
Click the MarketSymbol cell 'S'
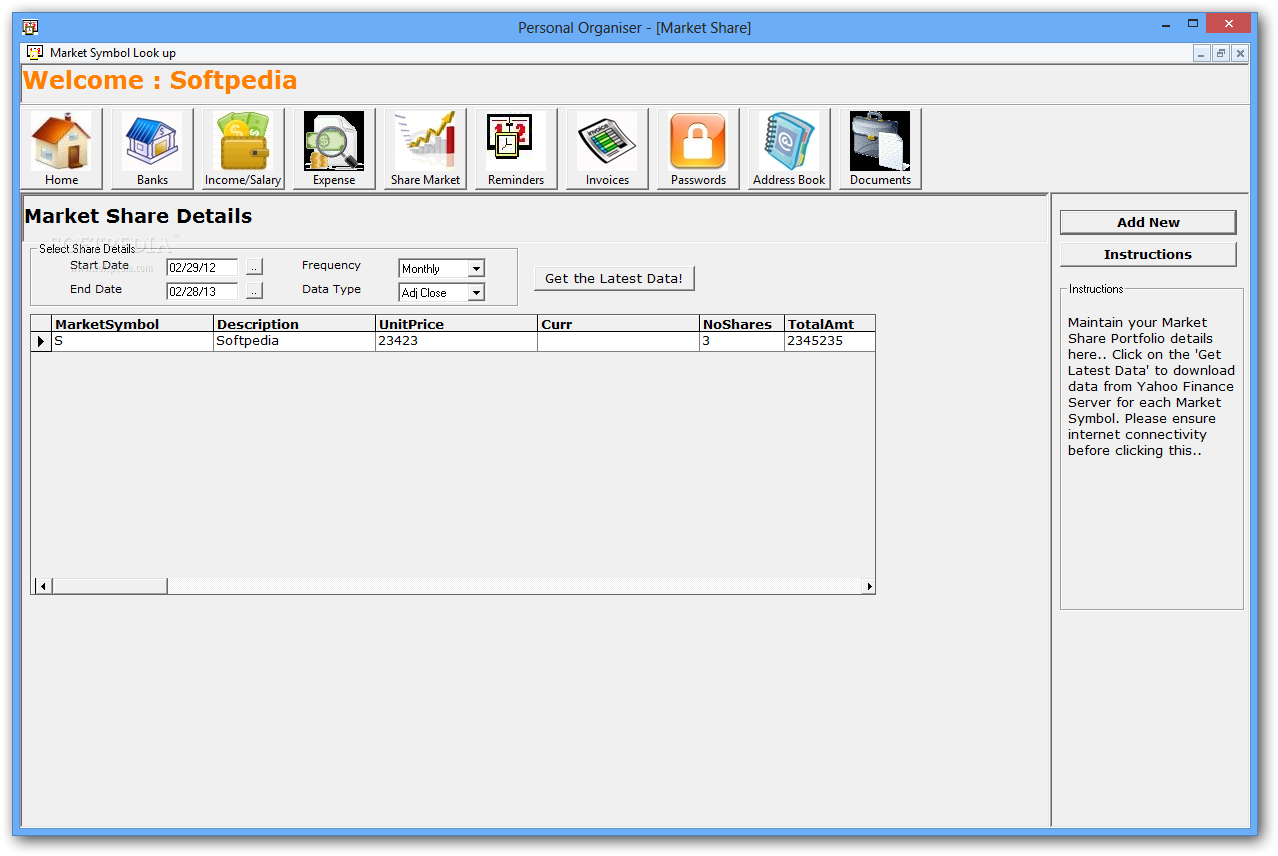point(133,342)
